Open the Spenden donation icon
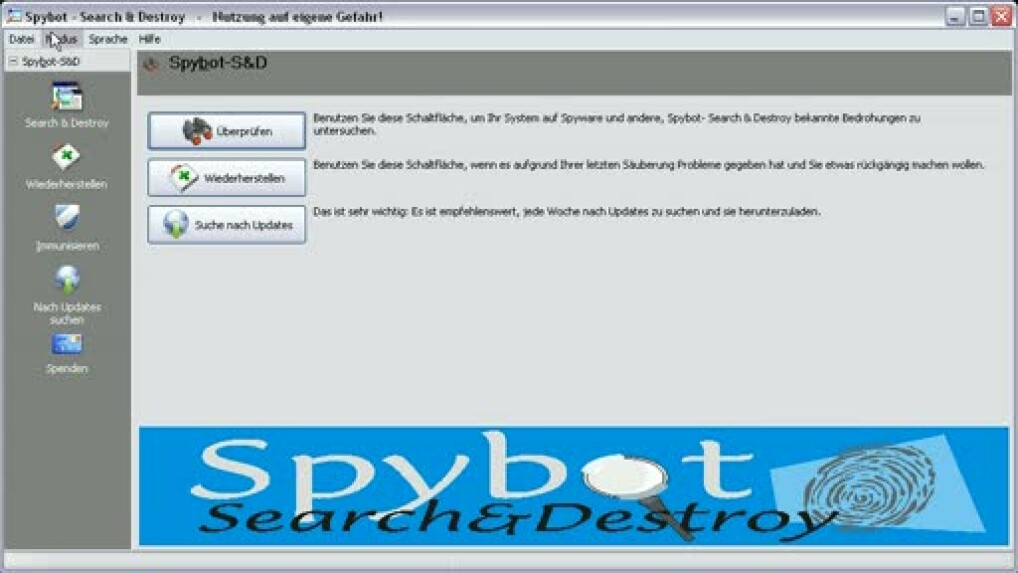Screen dimensions: 1018x573 pyautogui.click(x=67, y=345)
